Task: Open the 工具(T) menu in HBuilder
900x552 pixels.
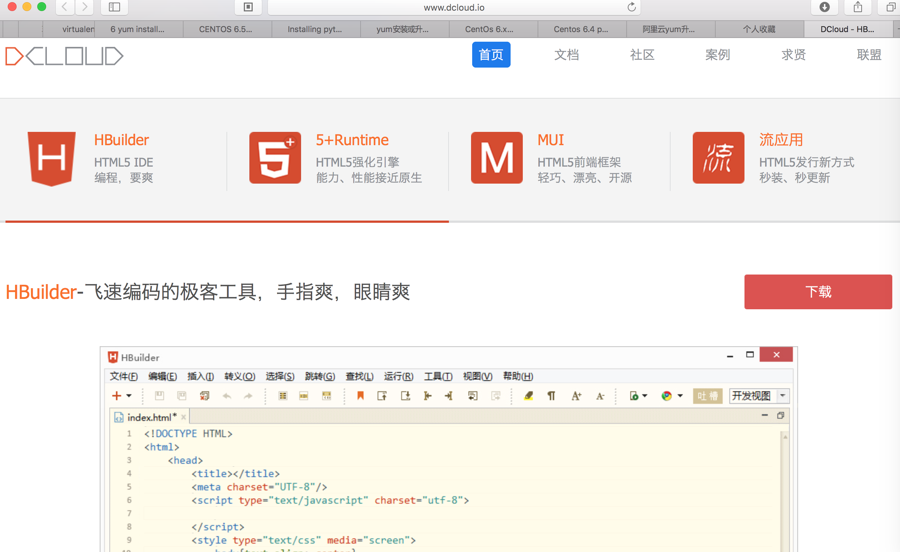Action: pyautogui.click(x=438, y=376)
